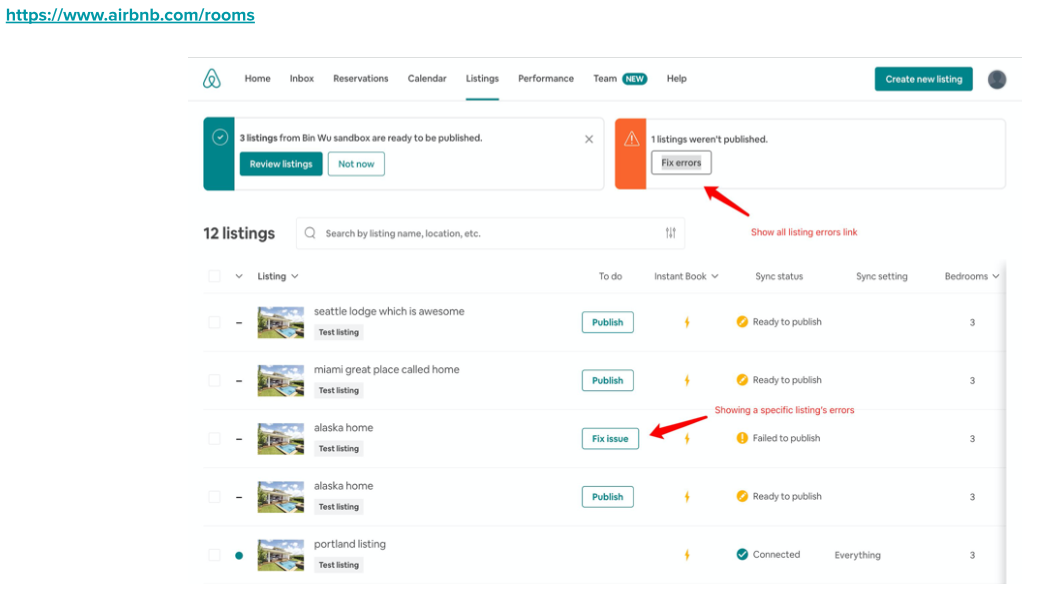Viewport: 1038px width, 599px height.
Task: Click the listing search input field
Action: click(x=480, y=233)
